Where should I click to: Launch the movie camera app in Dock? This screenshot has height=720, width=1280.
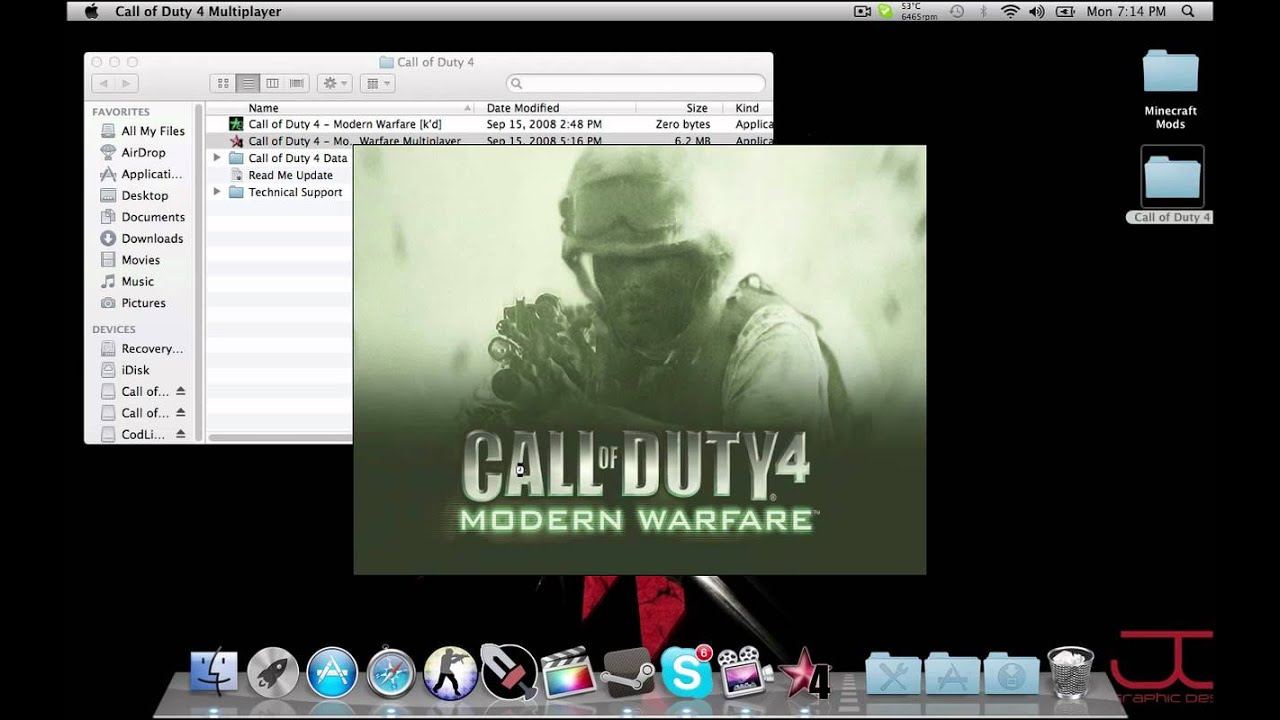click(x=744, y=673)
